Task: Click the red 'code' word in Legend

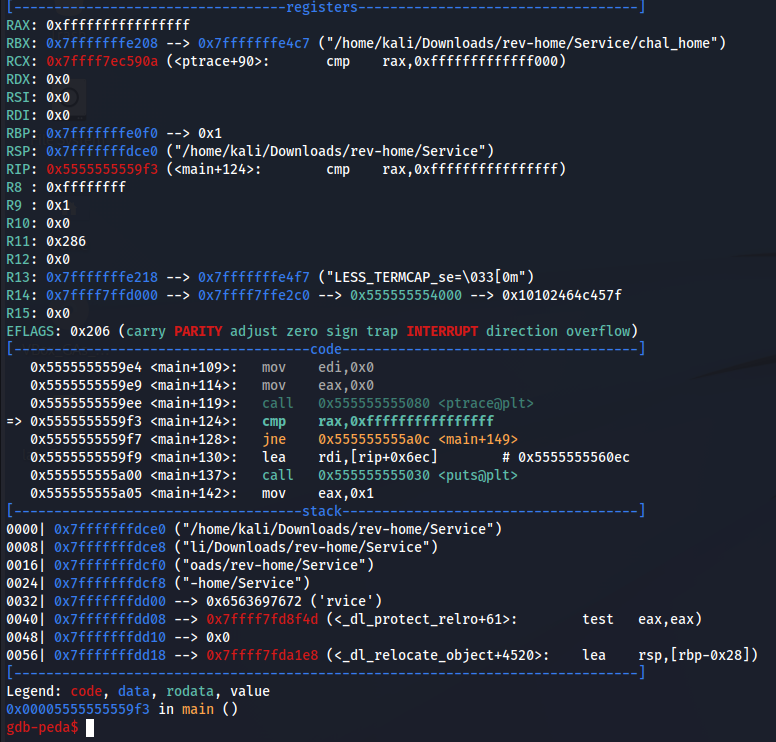Action: tap(86, 691)
